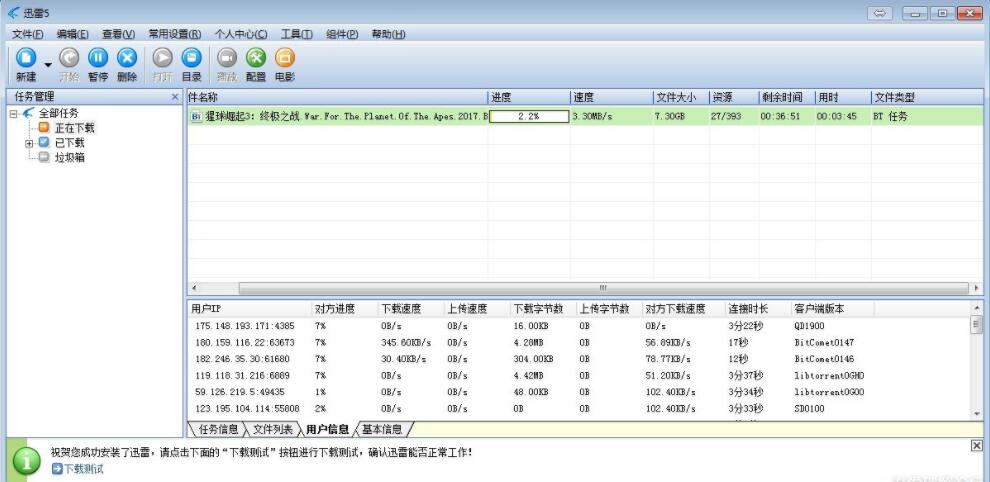Click the 客户端版本 column header

coord(832,309)
